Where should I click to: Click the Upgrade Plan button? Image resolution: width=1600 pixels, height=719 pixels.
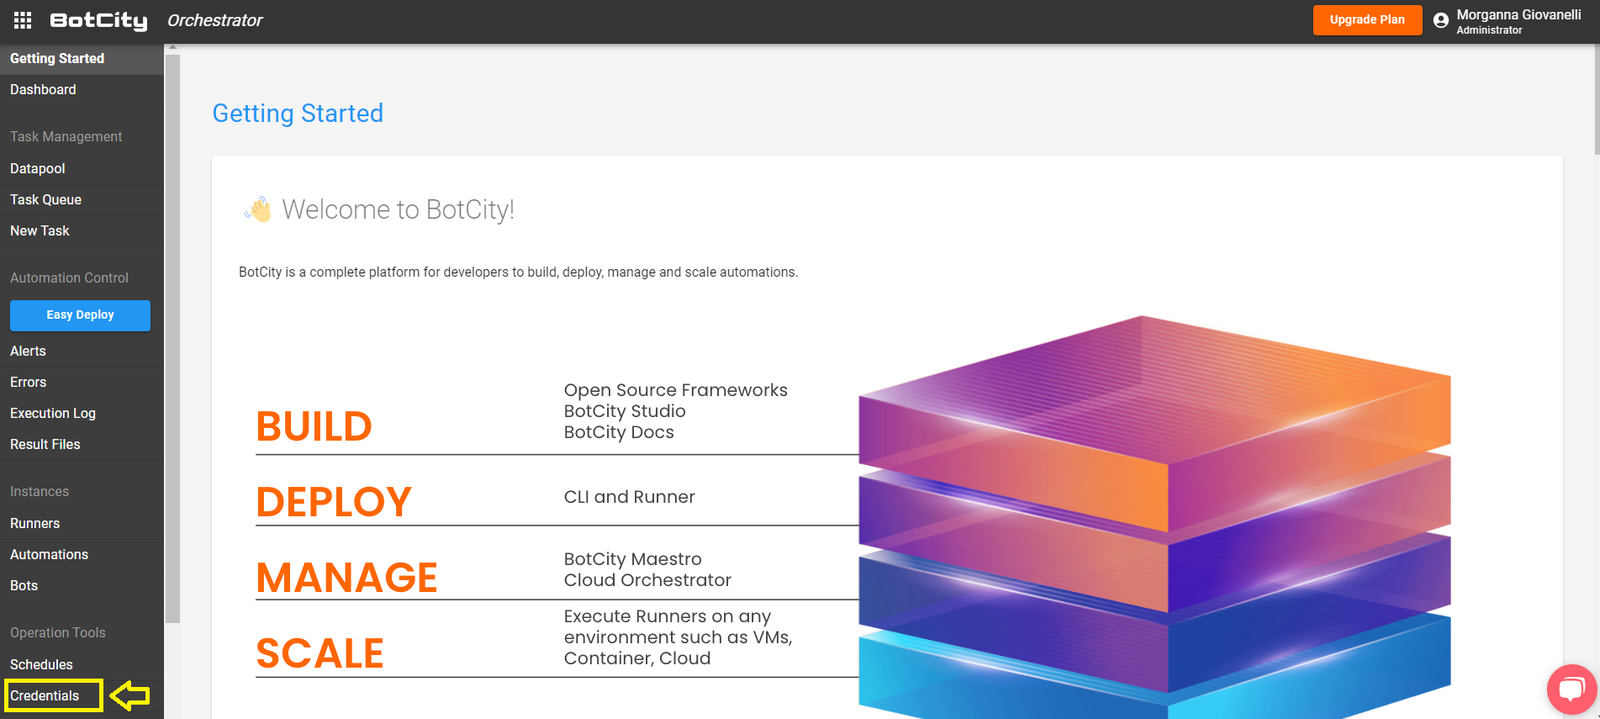(x=1367, y=20)
